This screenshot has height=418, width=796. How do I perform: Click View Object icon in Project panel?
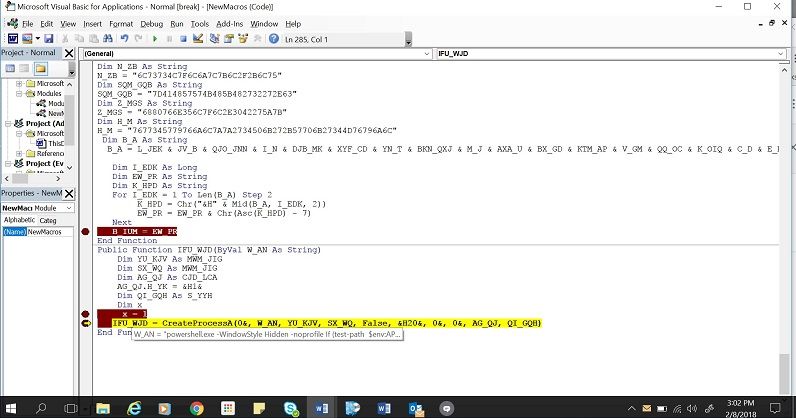click(24, 68)
